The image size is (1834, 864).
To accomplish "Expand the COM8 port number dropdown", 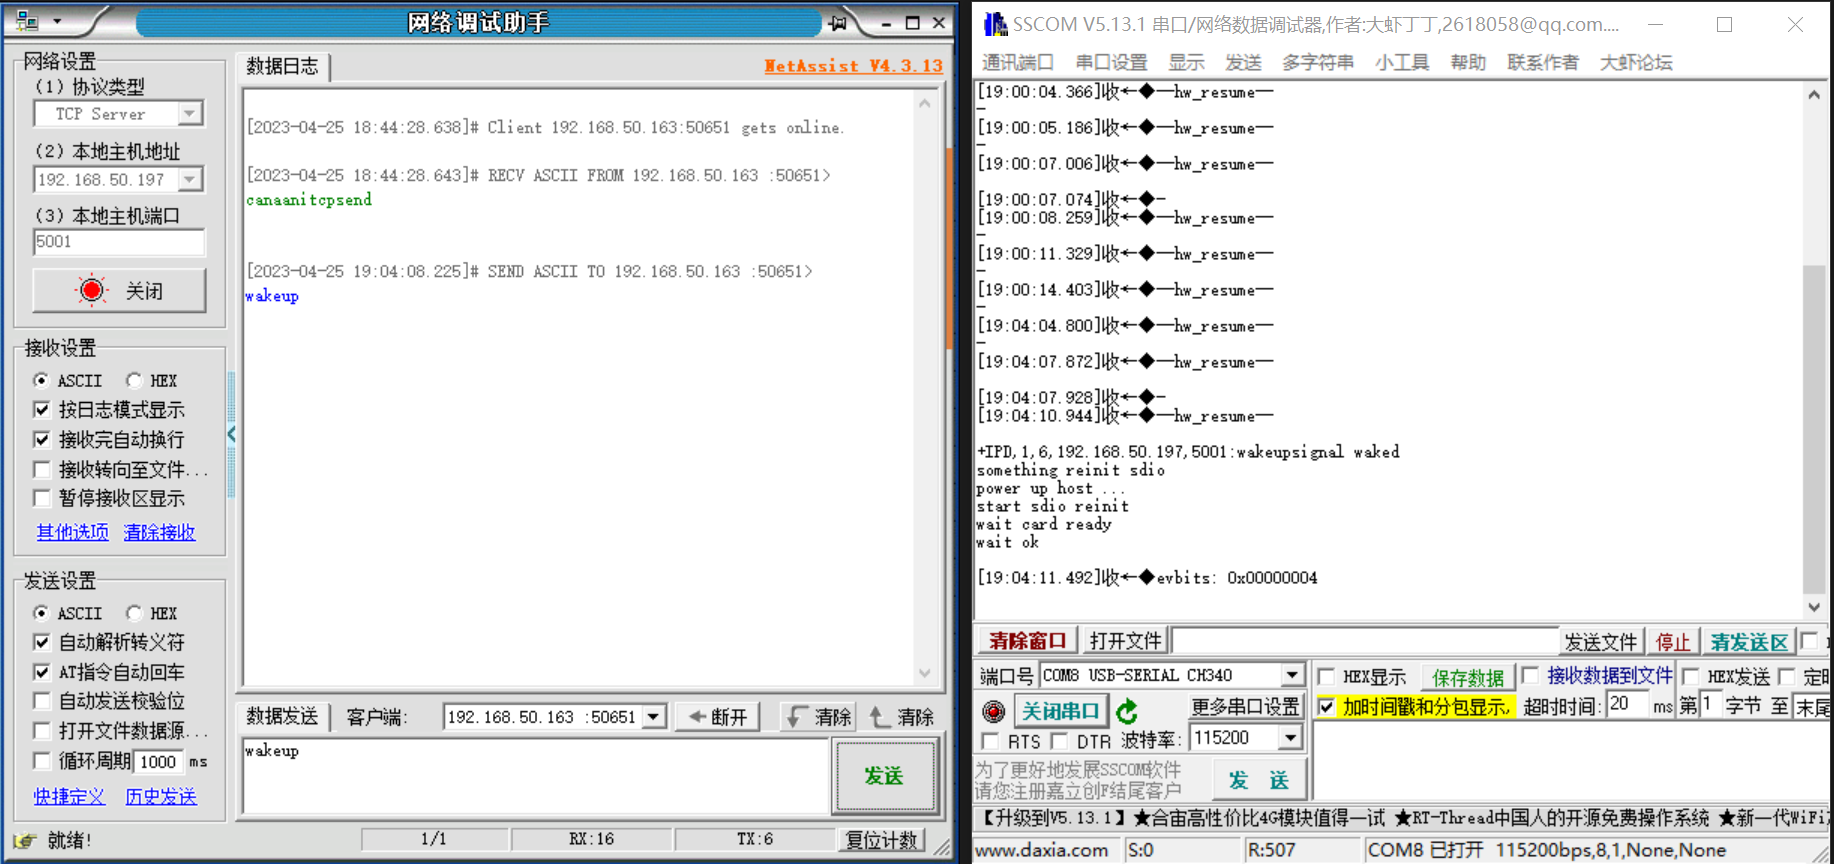I will (x=1292, y=676).
